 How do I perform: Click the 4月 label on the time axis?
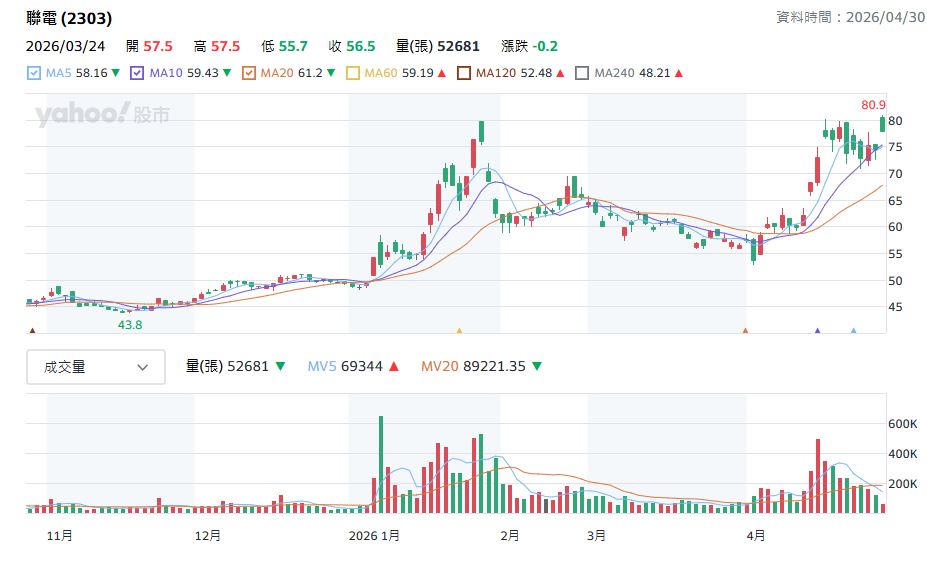(757, 535)
